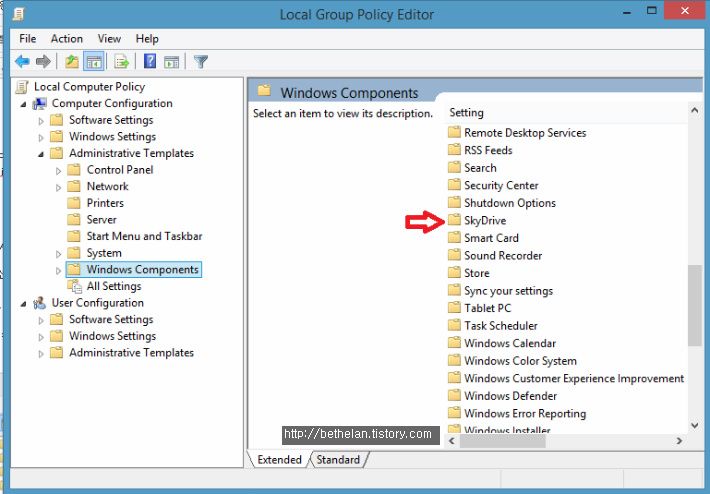Select the Windows Error Reporting item
710x494 pixels.
pos(525,413)
